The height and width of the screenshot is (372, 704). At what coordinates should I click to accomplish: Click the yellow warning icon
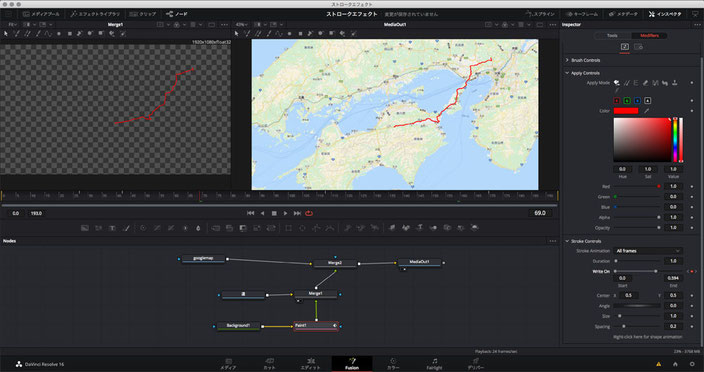tap(659, 364)
